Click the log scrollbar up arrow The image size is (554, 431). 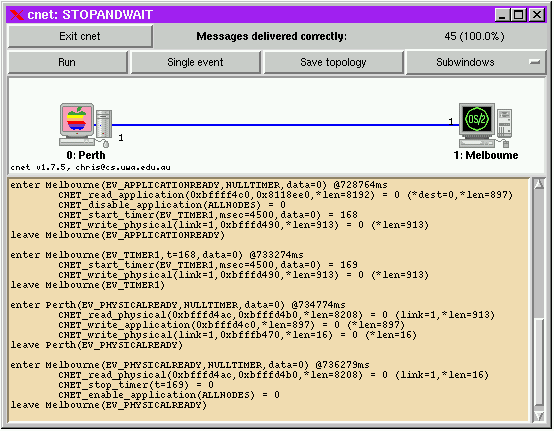click(x=539, y=184)
